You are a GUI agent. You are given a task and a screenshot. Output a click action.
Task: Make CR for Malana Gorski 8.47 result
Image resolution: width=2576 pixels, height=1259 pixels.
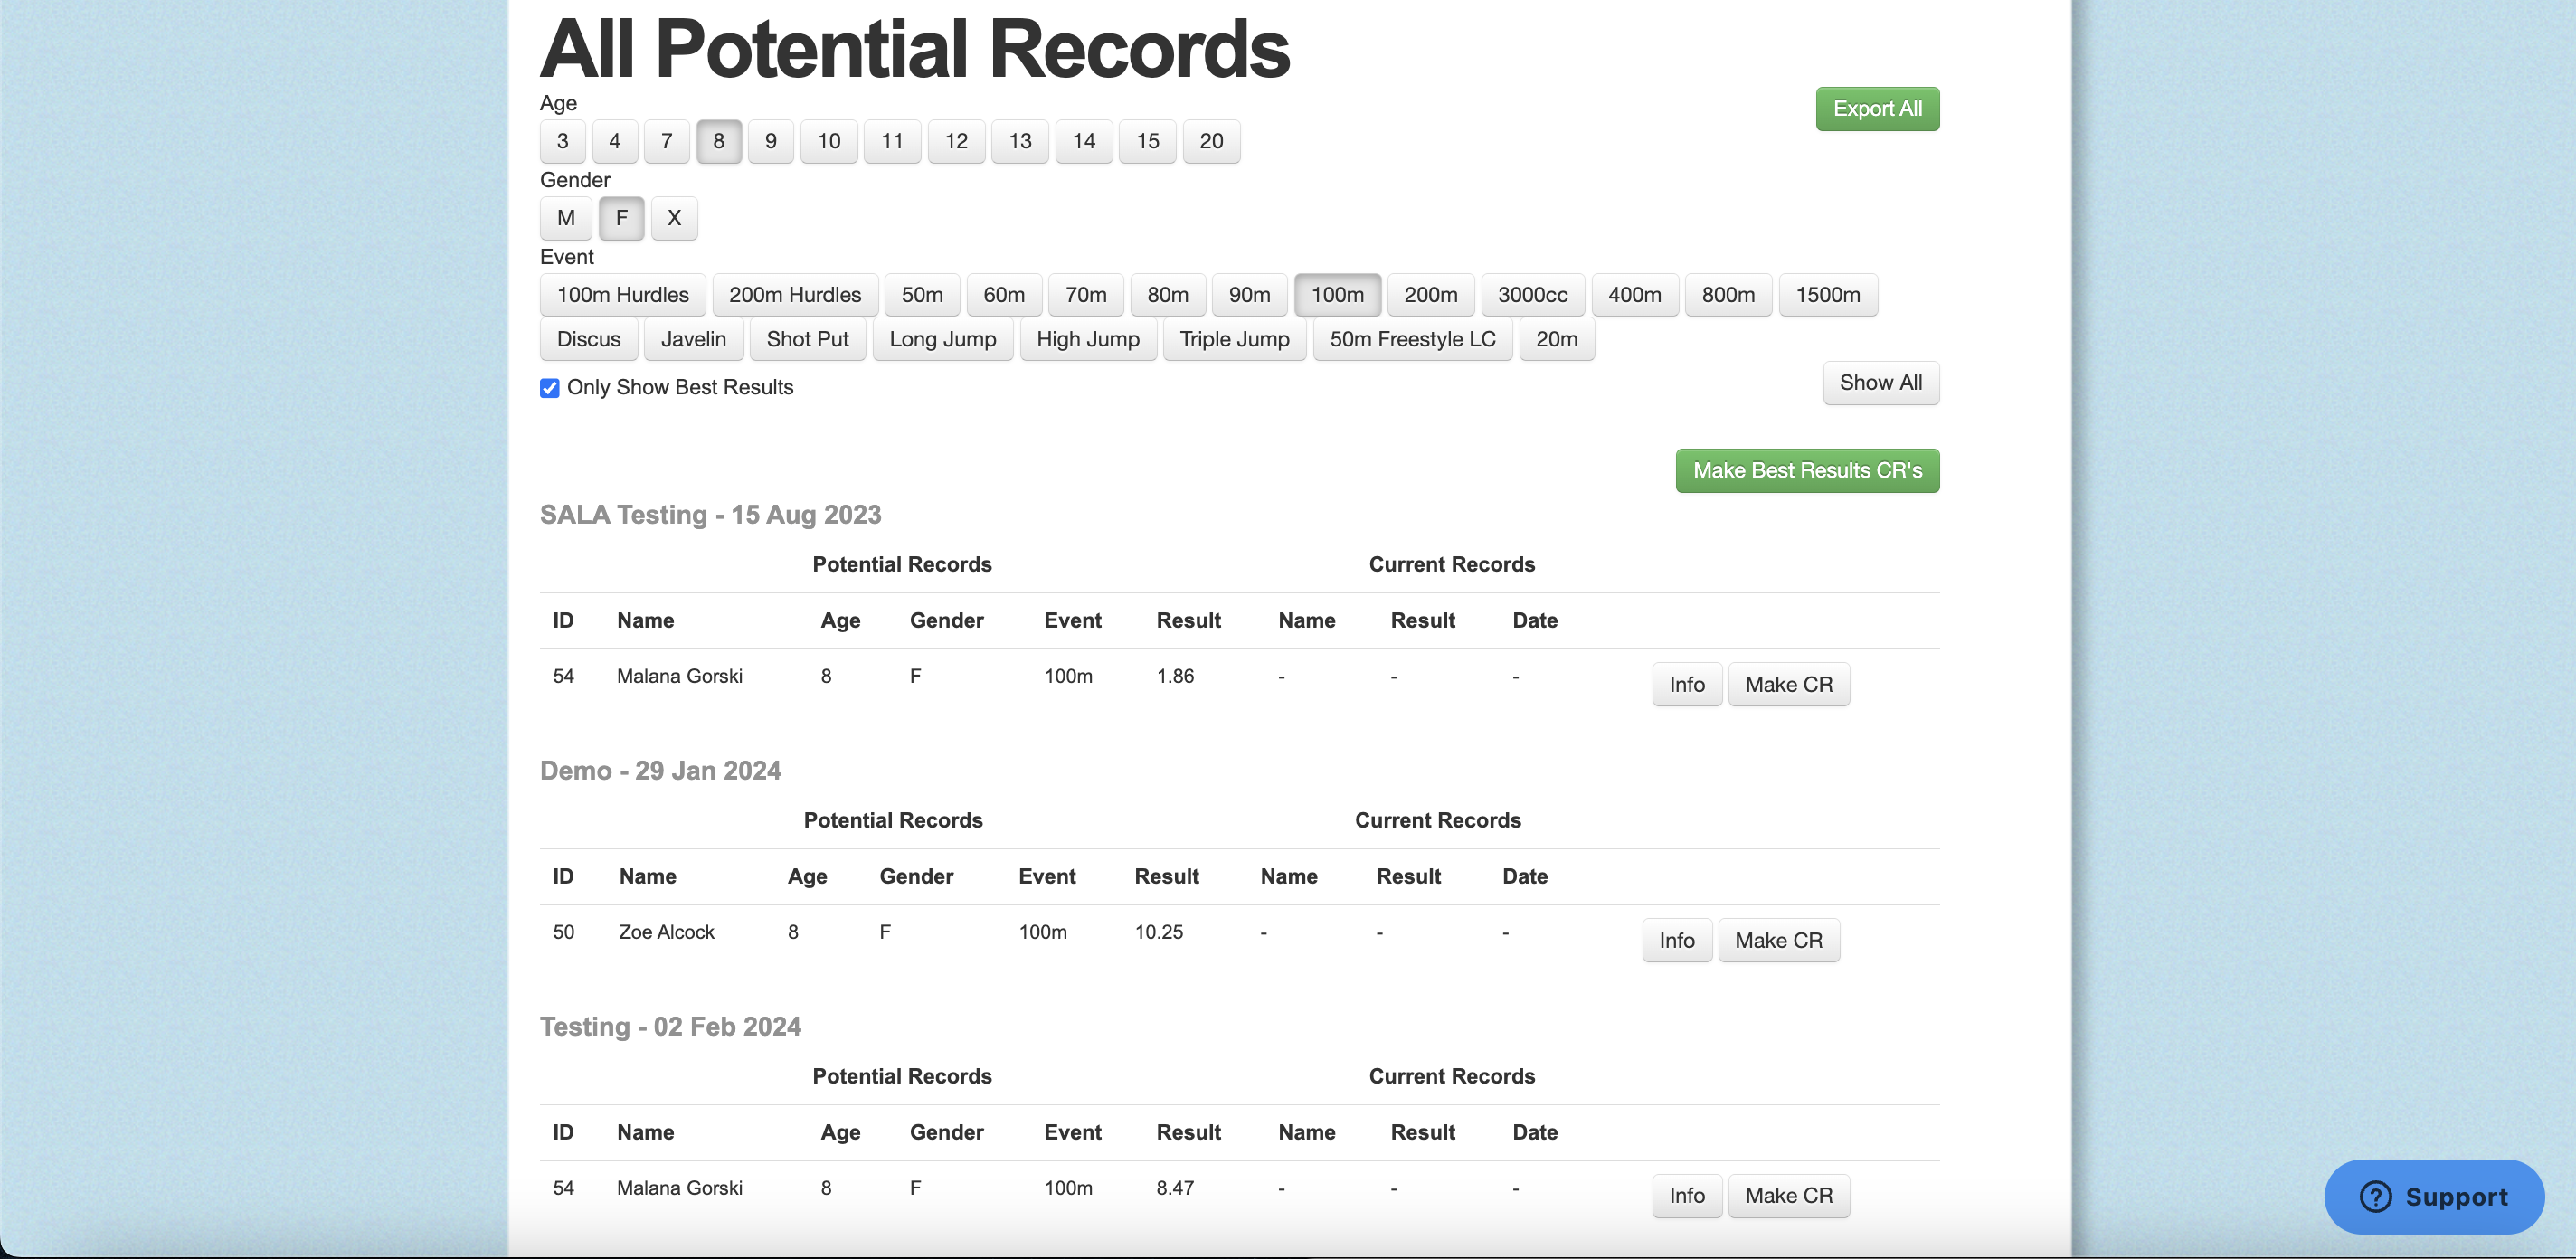[1789, 1196]
